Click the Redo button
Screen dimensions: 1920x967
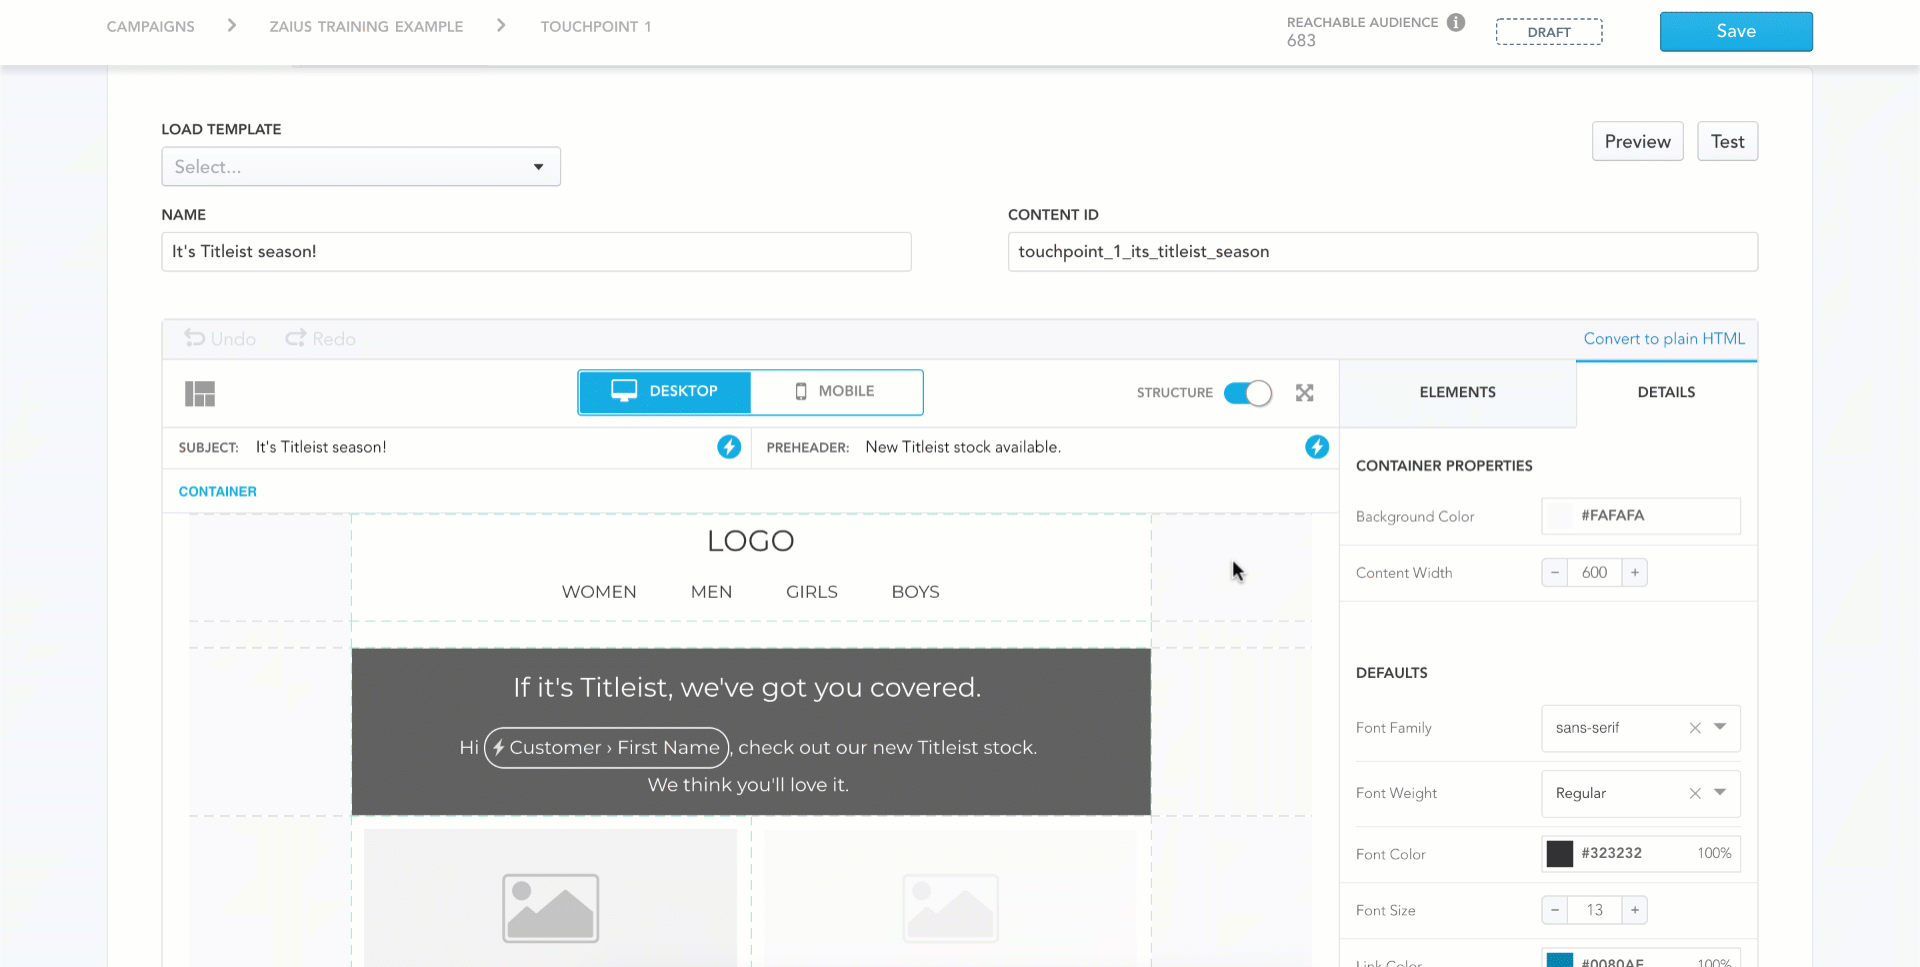coord(320,339)
